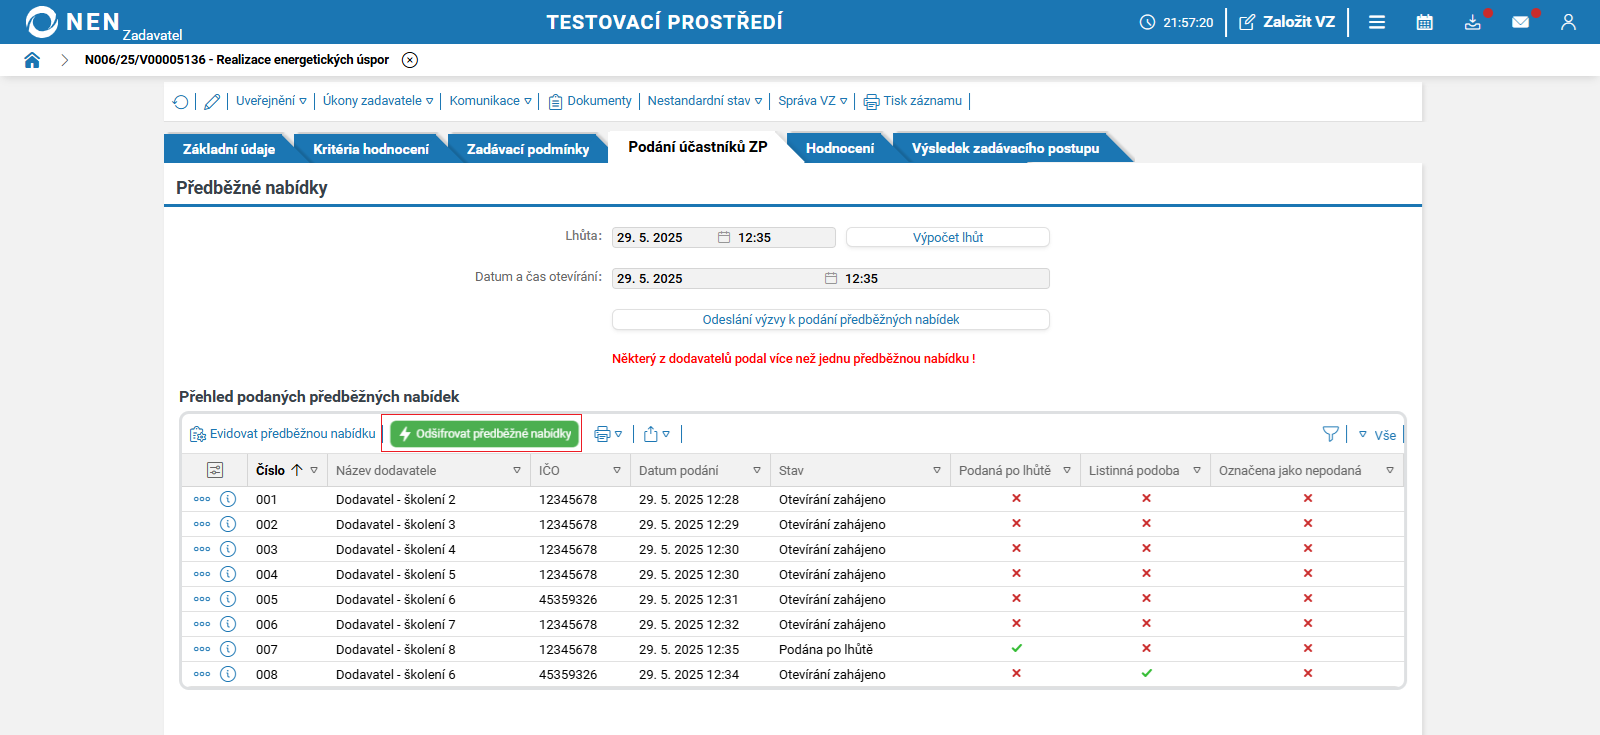Click the filter funnel icon
The image size is (1600, 735).
click(x=1330, y=434)
